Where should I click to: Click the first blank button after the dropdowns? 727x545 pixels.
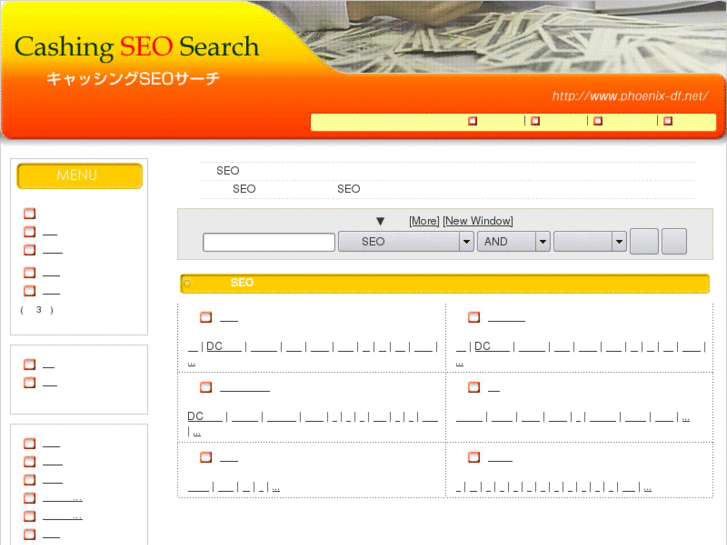pos(644,242)
